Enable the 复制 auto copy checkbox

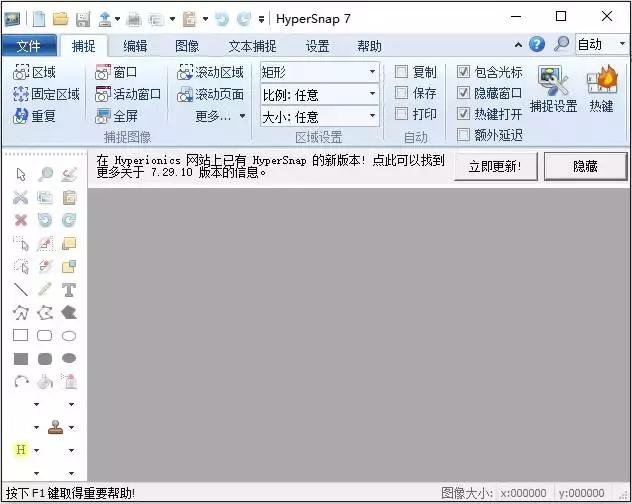(401, 72)
